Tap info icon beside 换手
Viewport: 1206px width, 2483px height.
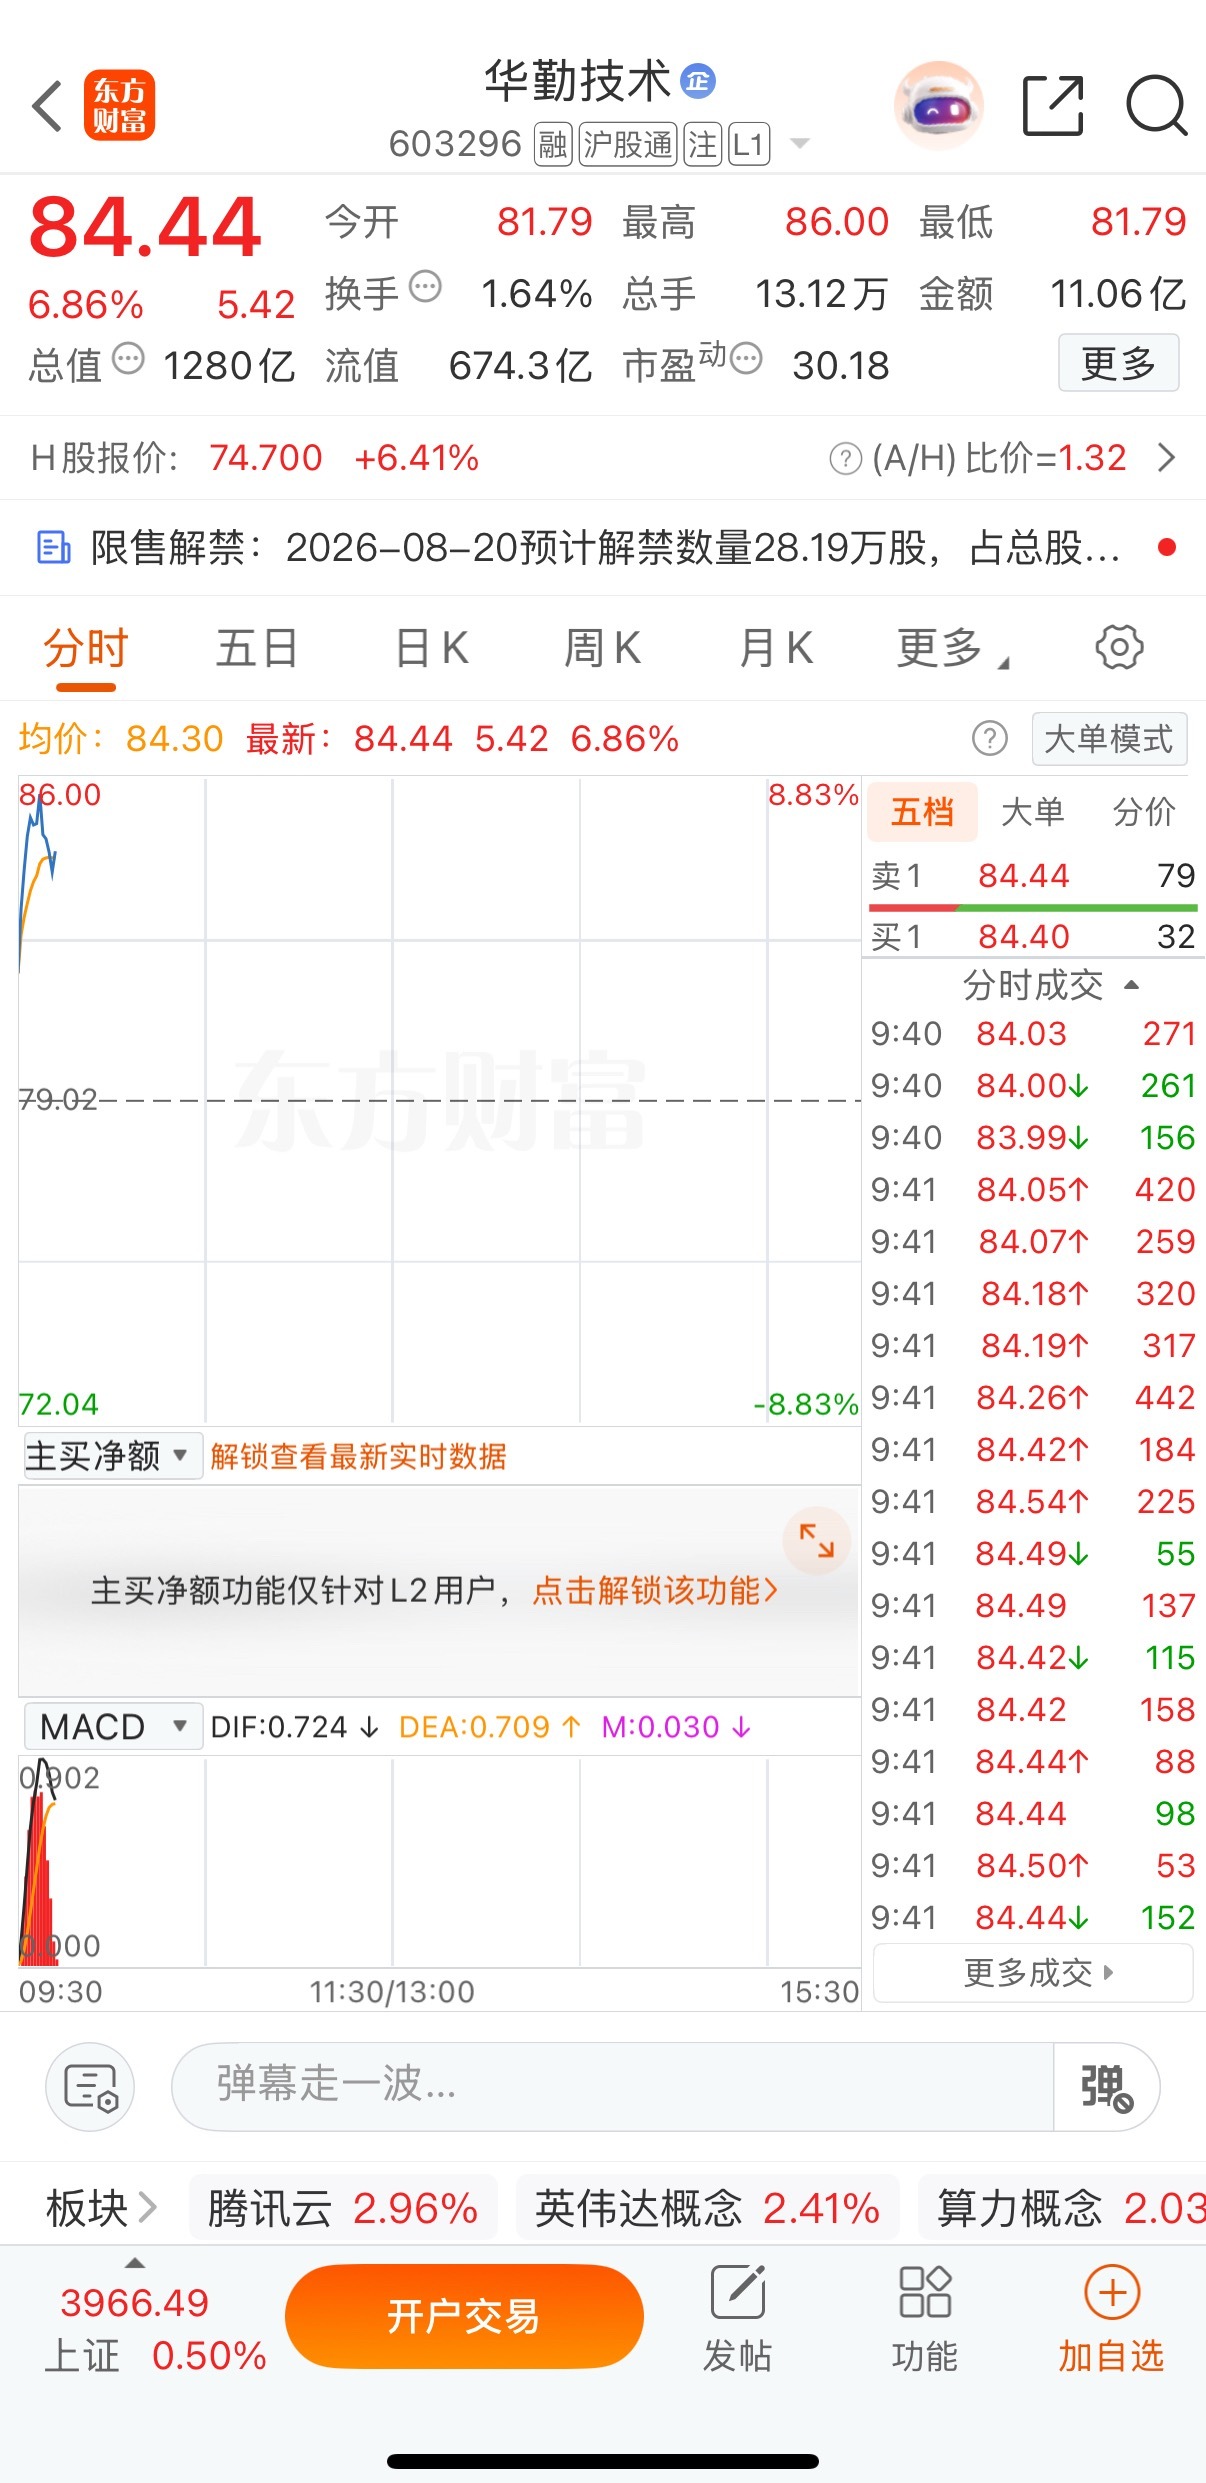click(426, 287)
